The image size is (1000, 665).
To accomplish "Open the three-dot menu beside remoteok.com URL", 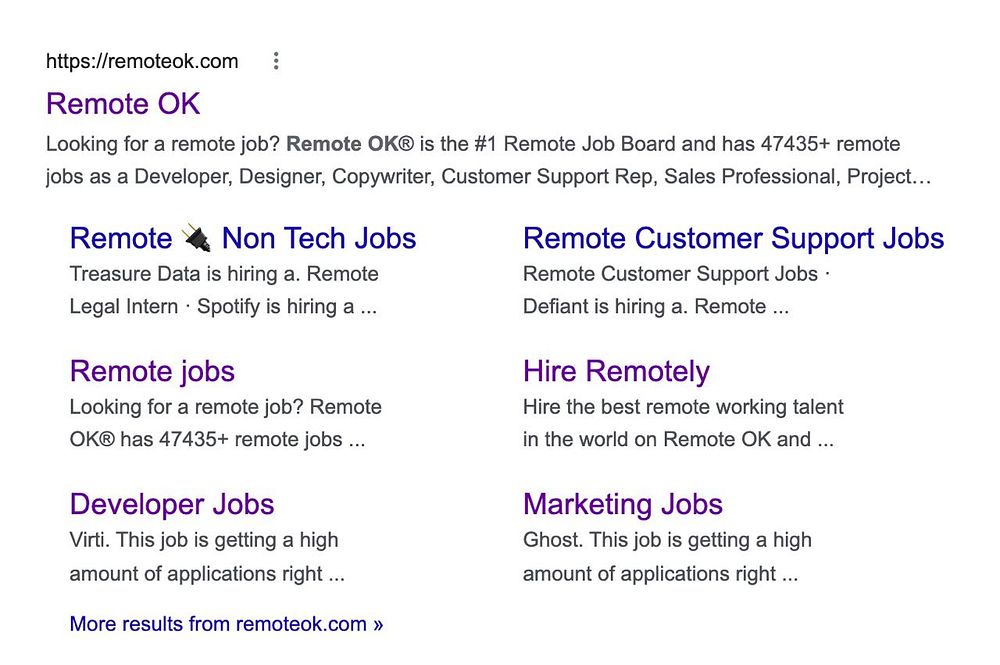I will click(x=276, y=61).
